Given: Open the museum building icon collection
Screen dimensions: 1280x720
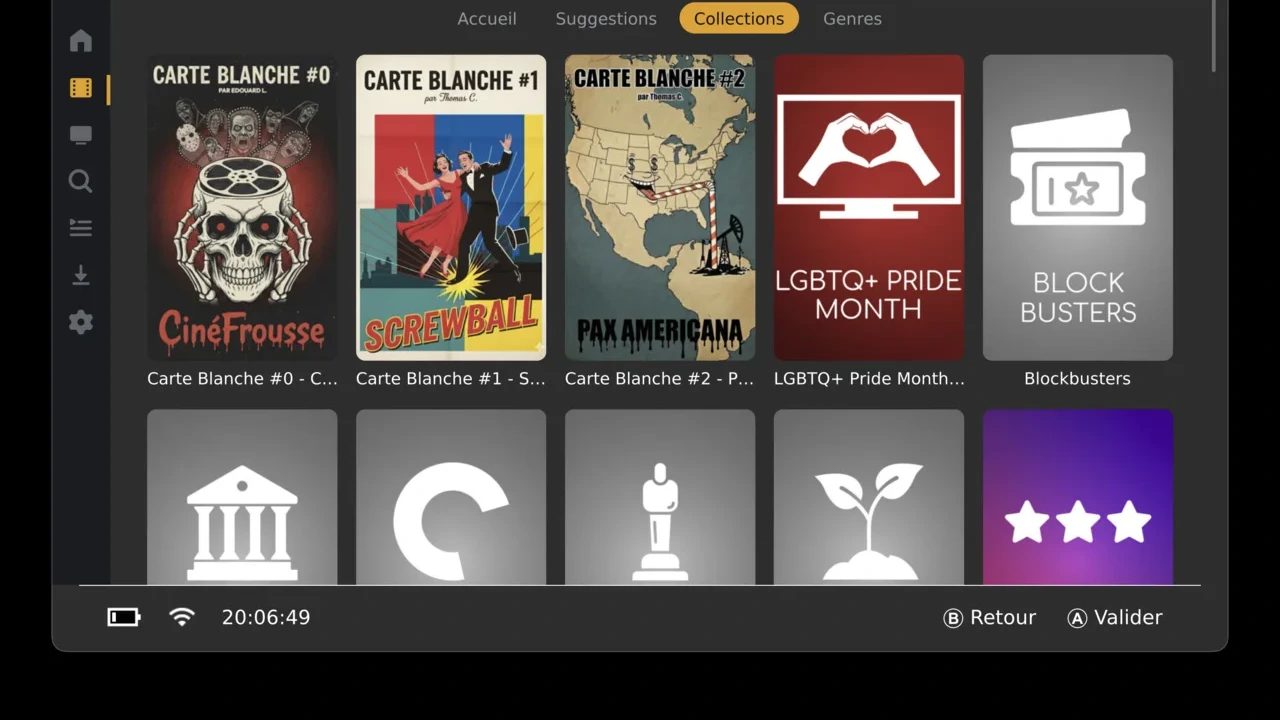Looking at the screenshot, I should click(x=242, y=497).
